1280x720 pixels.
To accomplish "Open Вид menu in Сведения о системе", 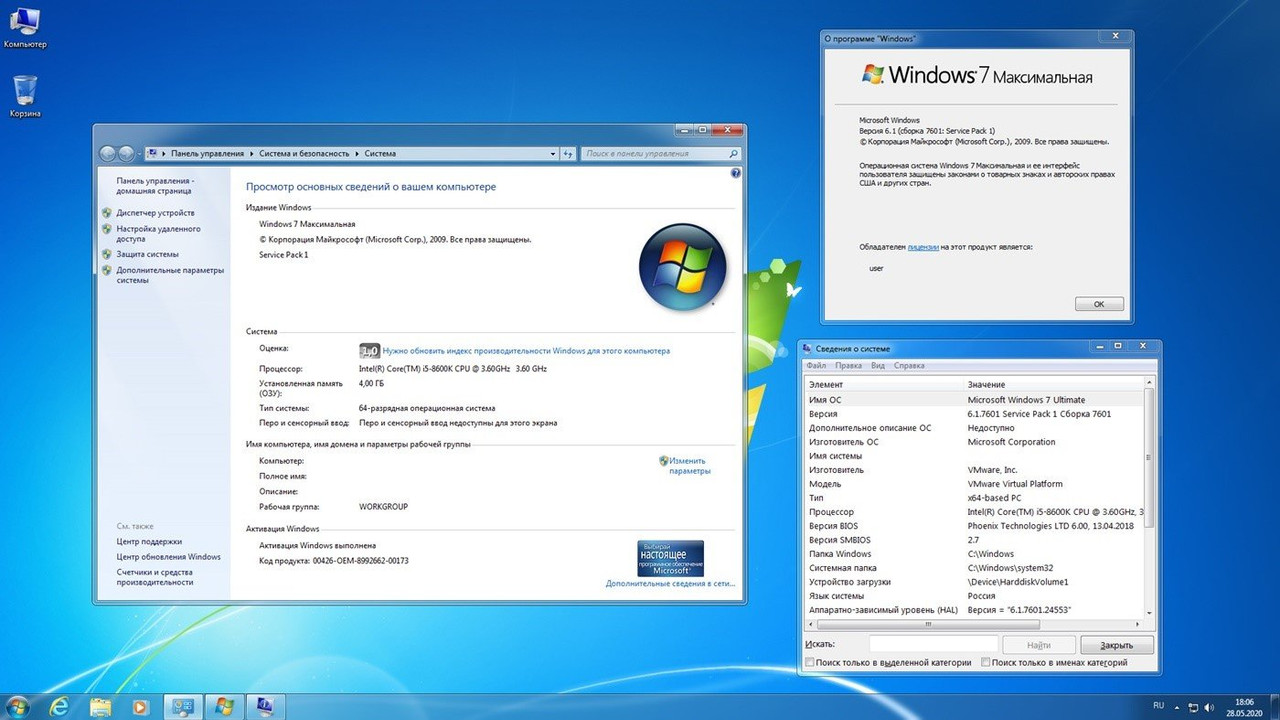I will point(878,366).
